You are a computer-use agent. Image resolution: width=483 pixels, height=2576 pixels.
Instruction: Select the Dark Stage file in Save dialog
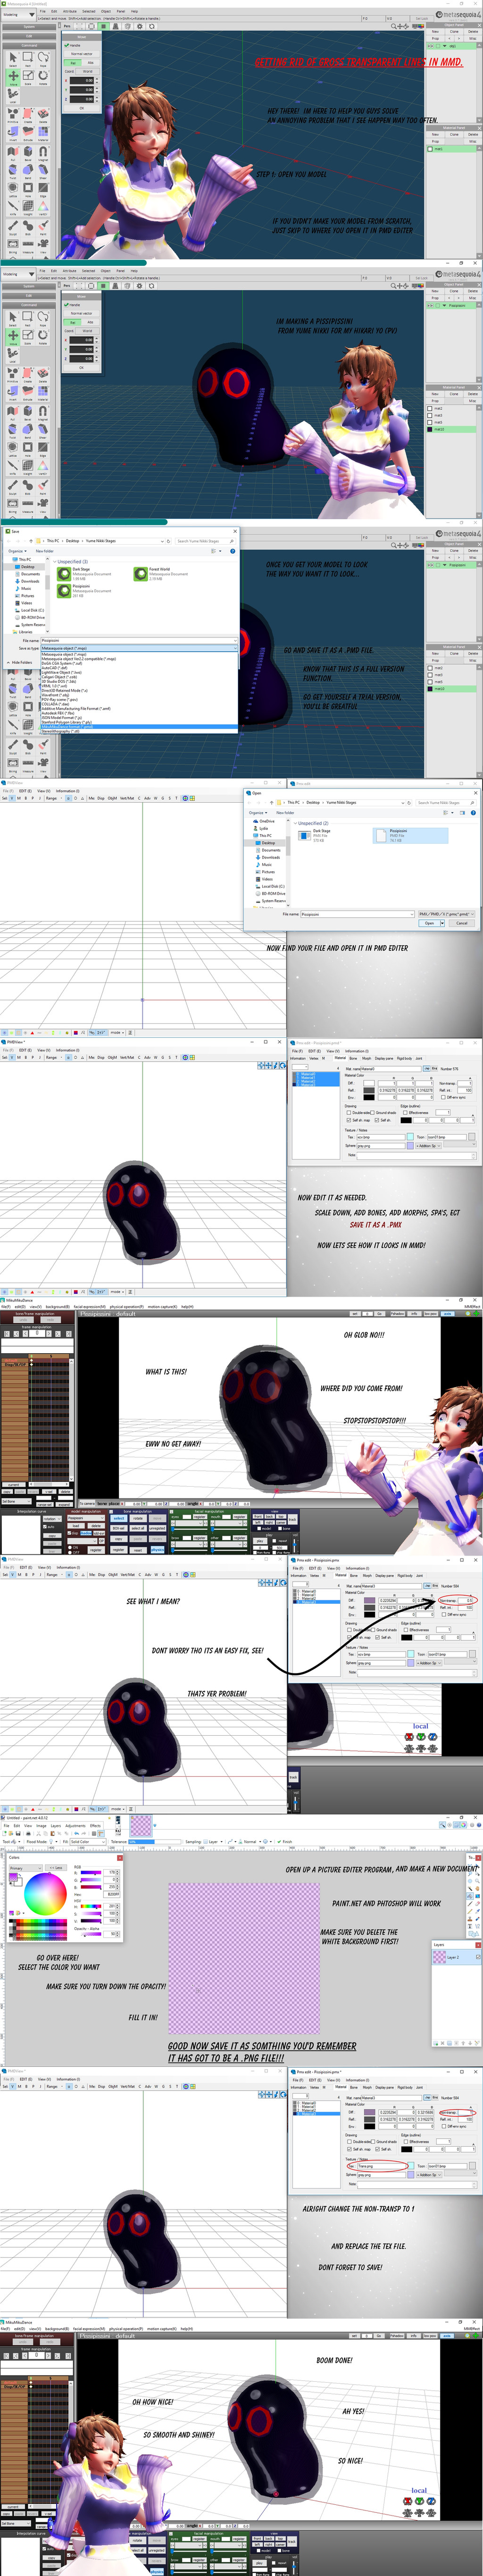[84, 574]
